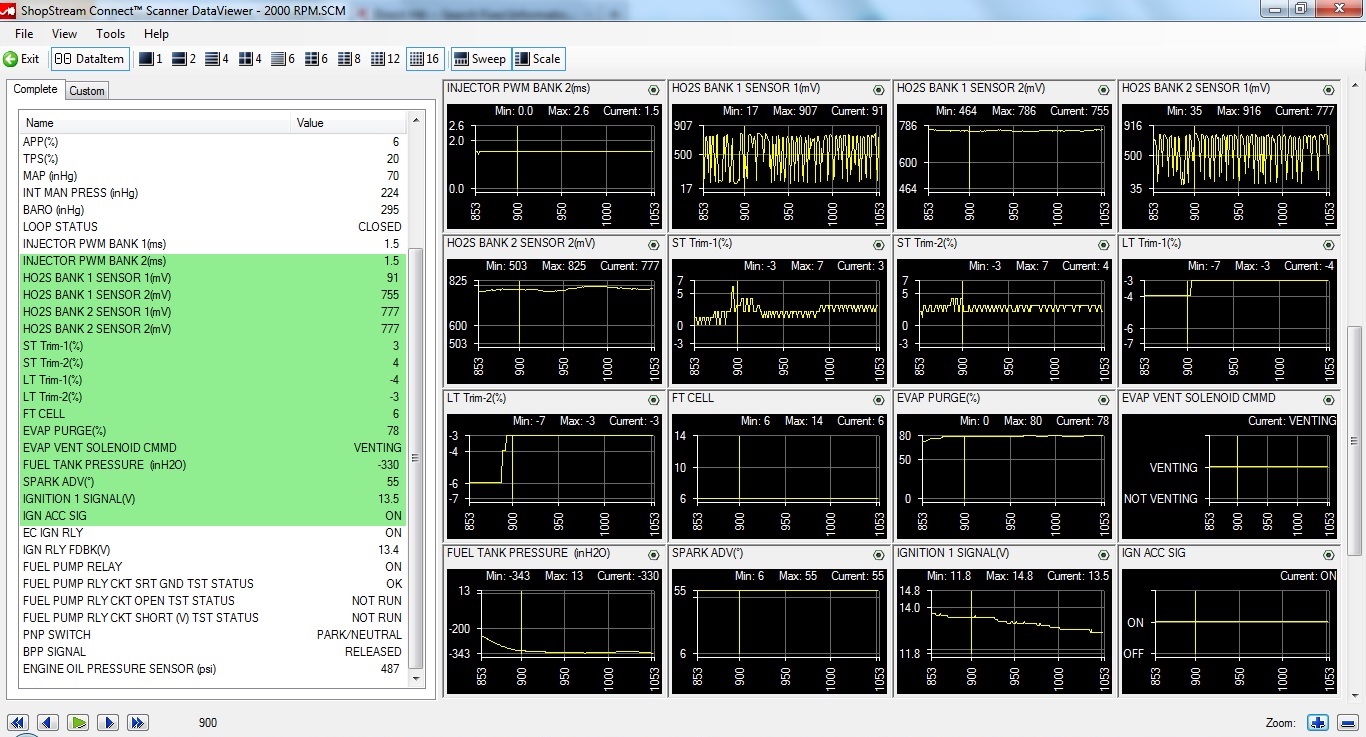Select the 6-graph grid layout
Screen dimensions: 1366x737
(316, 59)
